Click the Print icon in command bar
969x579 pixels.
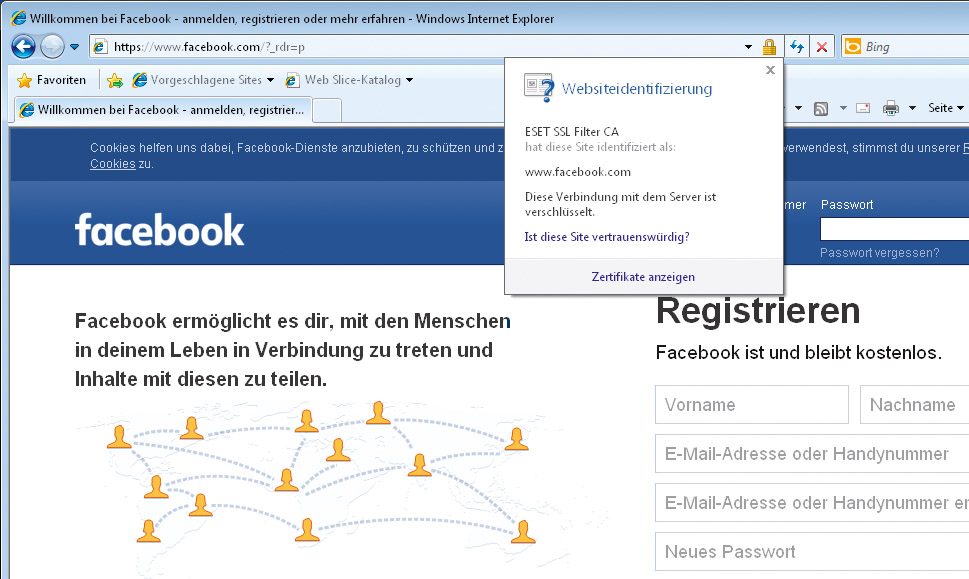click(x=891, y=108)
